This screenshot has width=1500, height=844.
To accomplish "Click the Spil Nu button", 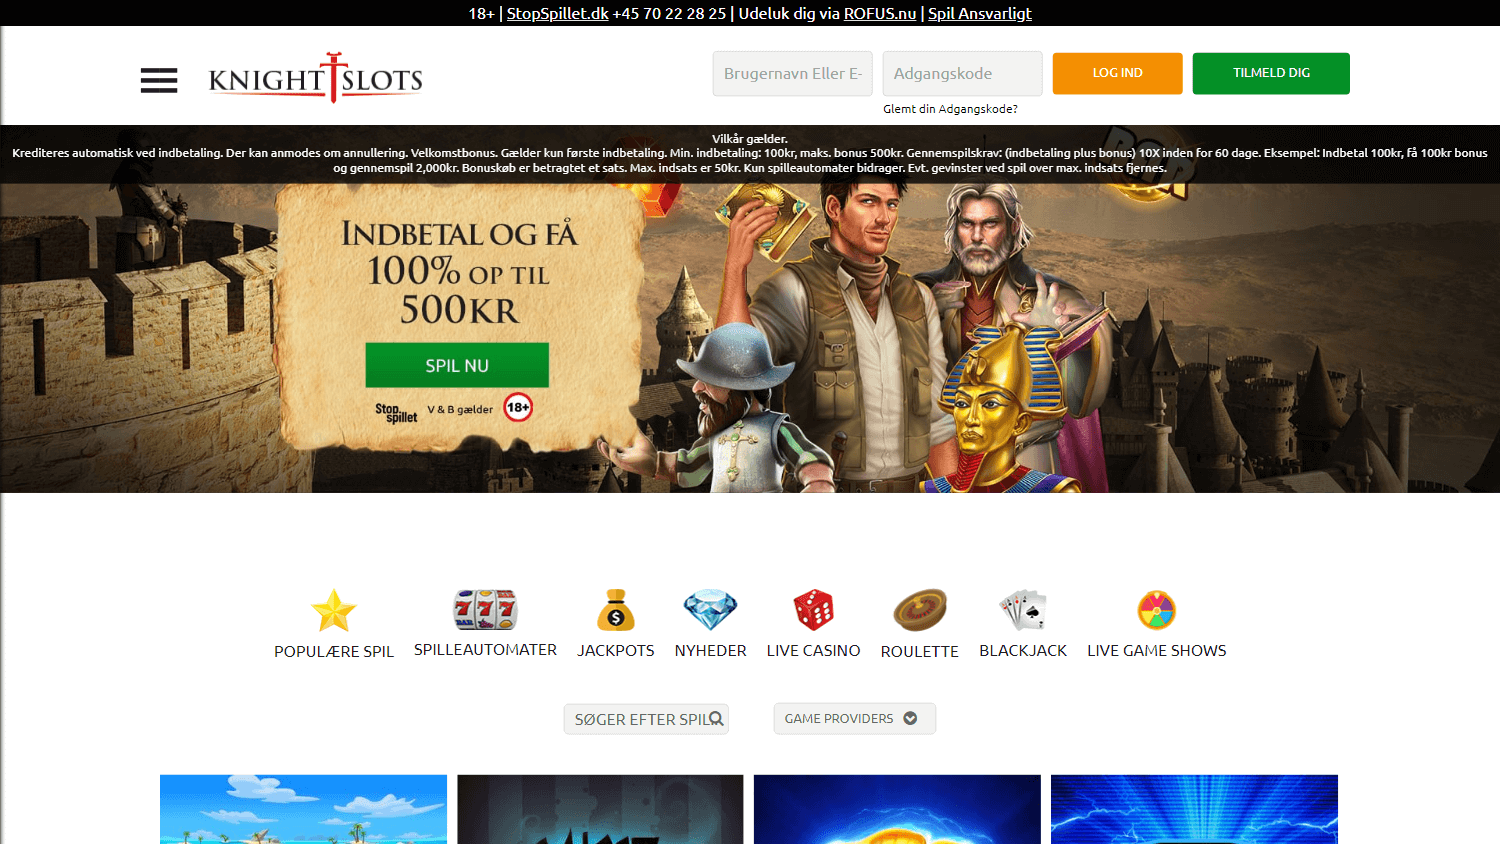I will [x=457, y=365].
